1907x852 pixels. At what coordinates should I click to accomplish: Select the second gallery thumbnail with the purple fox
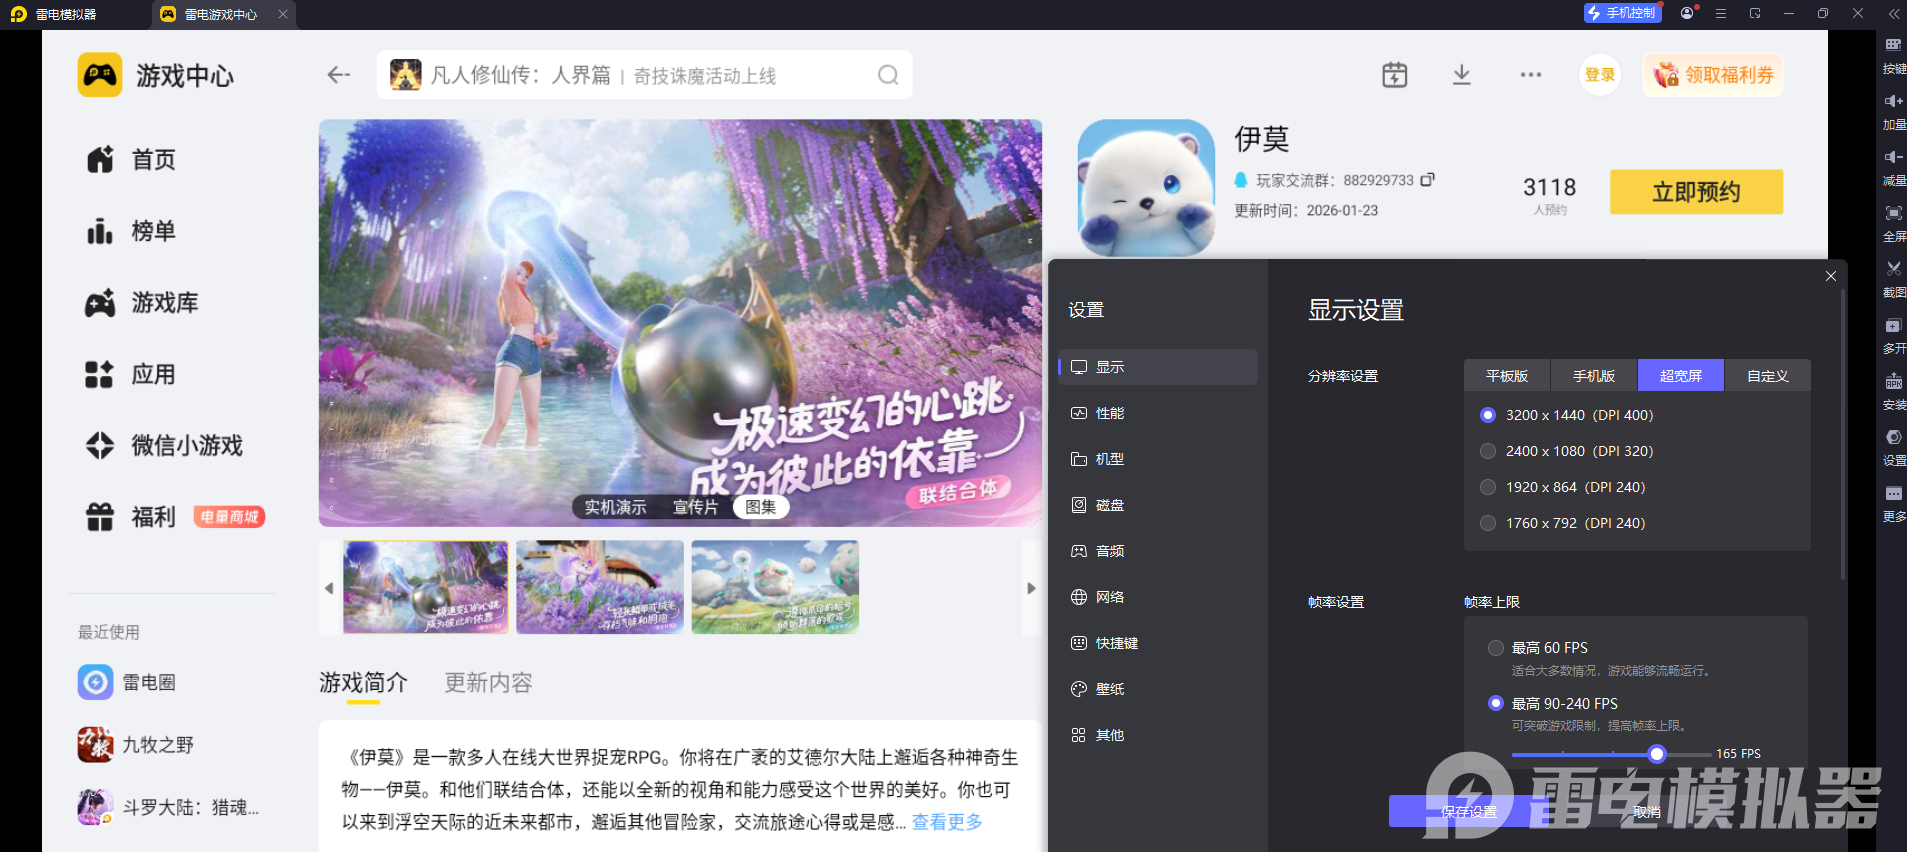600,587
